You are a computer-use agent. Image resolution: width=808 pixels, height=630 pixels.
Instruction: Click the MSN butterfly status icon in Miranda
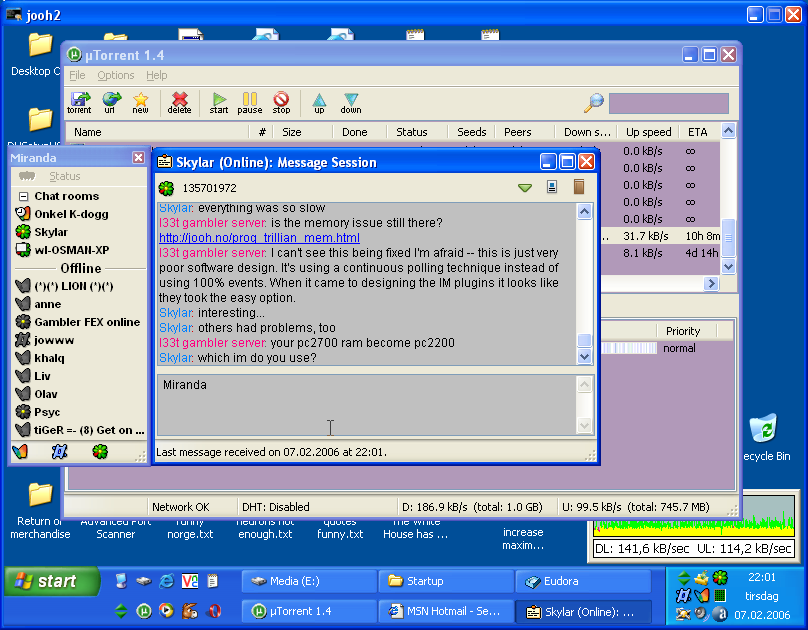pyautogui.click(x=20, y=452)
